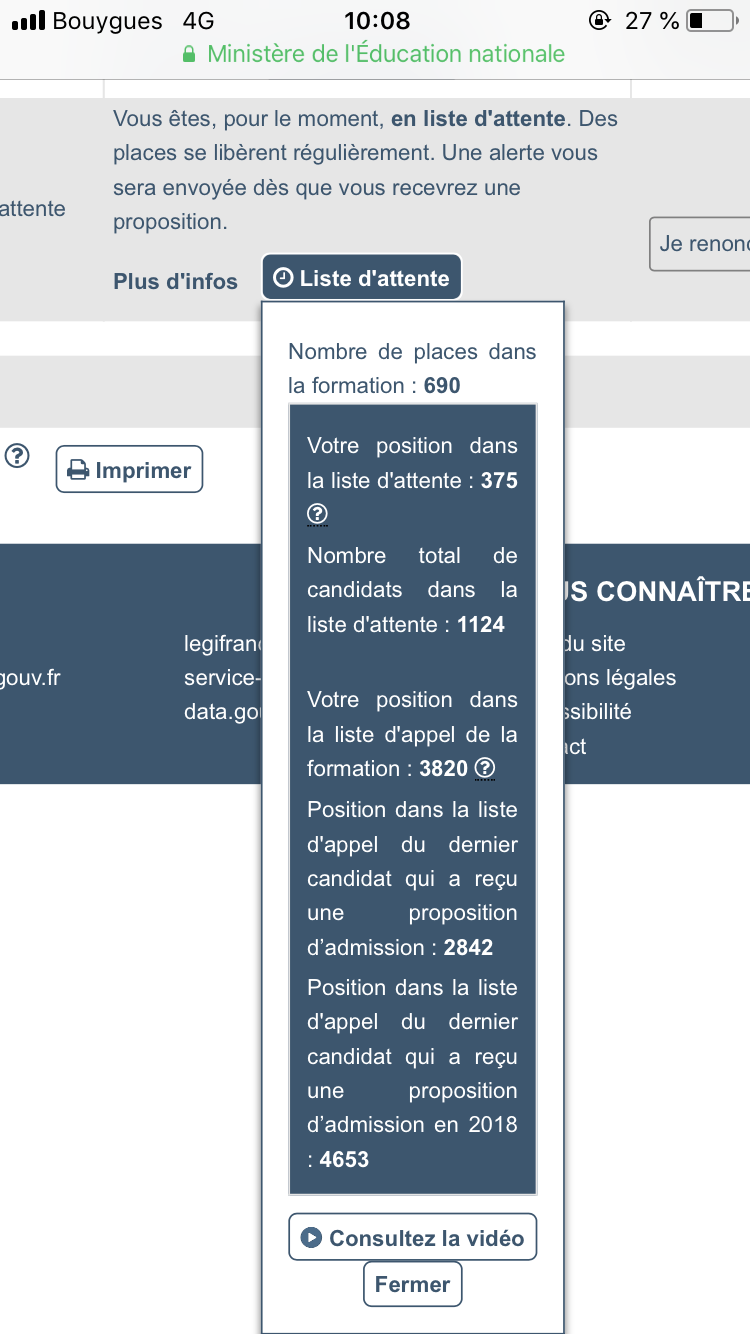Open the plan du site footer link

click(x=596, y=644)
